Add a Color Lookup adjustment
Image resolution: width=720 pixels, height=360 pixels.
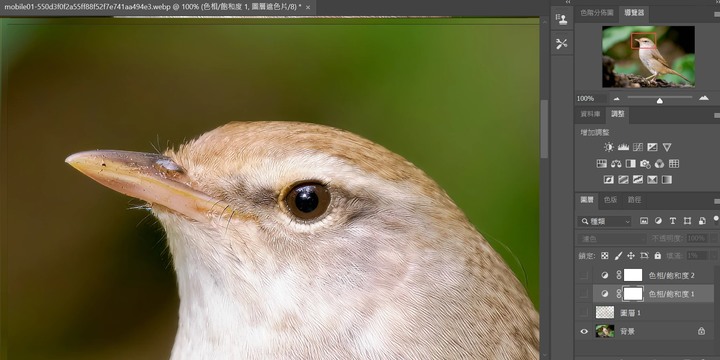(674, 163)
